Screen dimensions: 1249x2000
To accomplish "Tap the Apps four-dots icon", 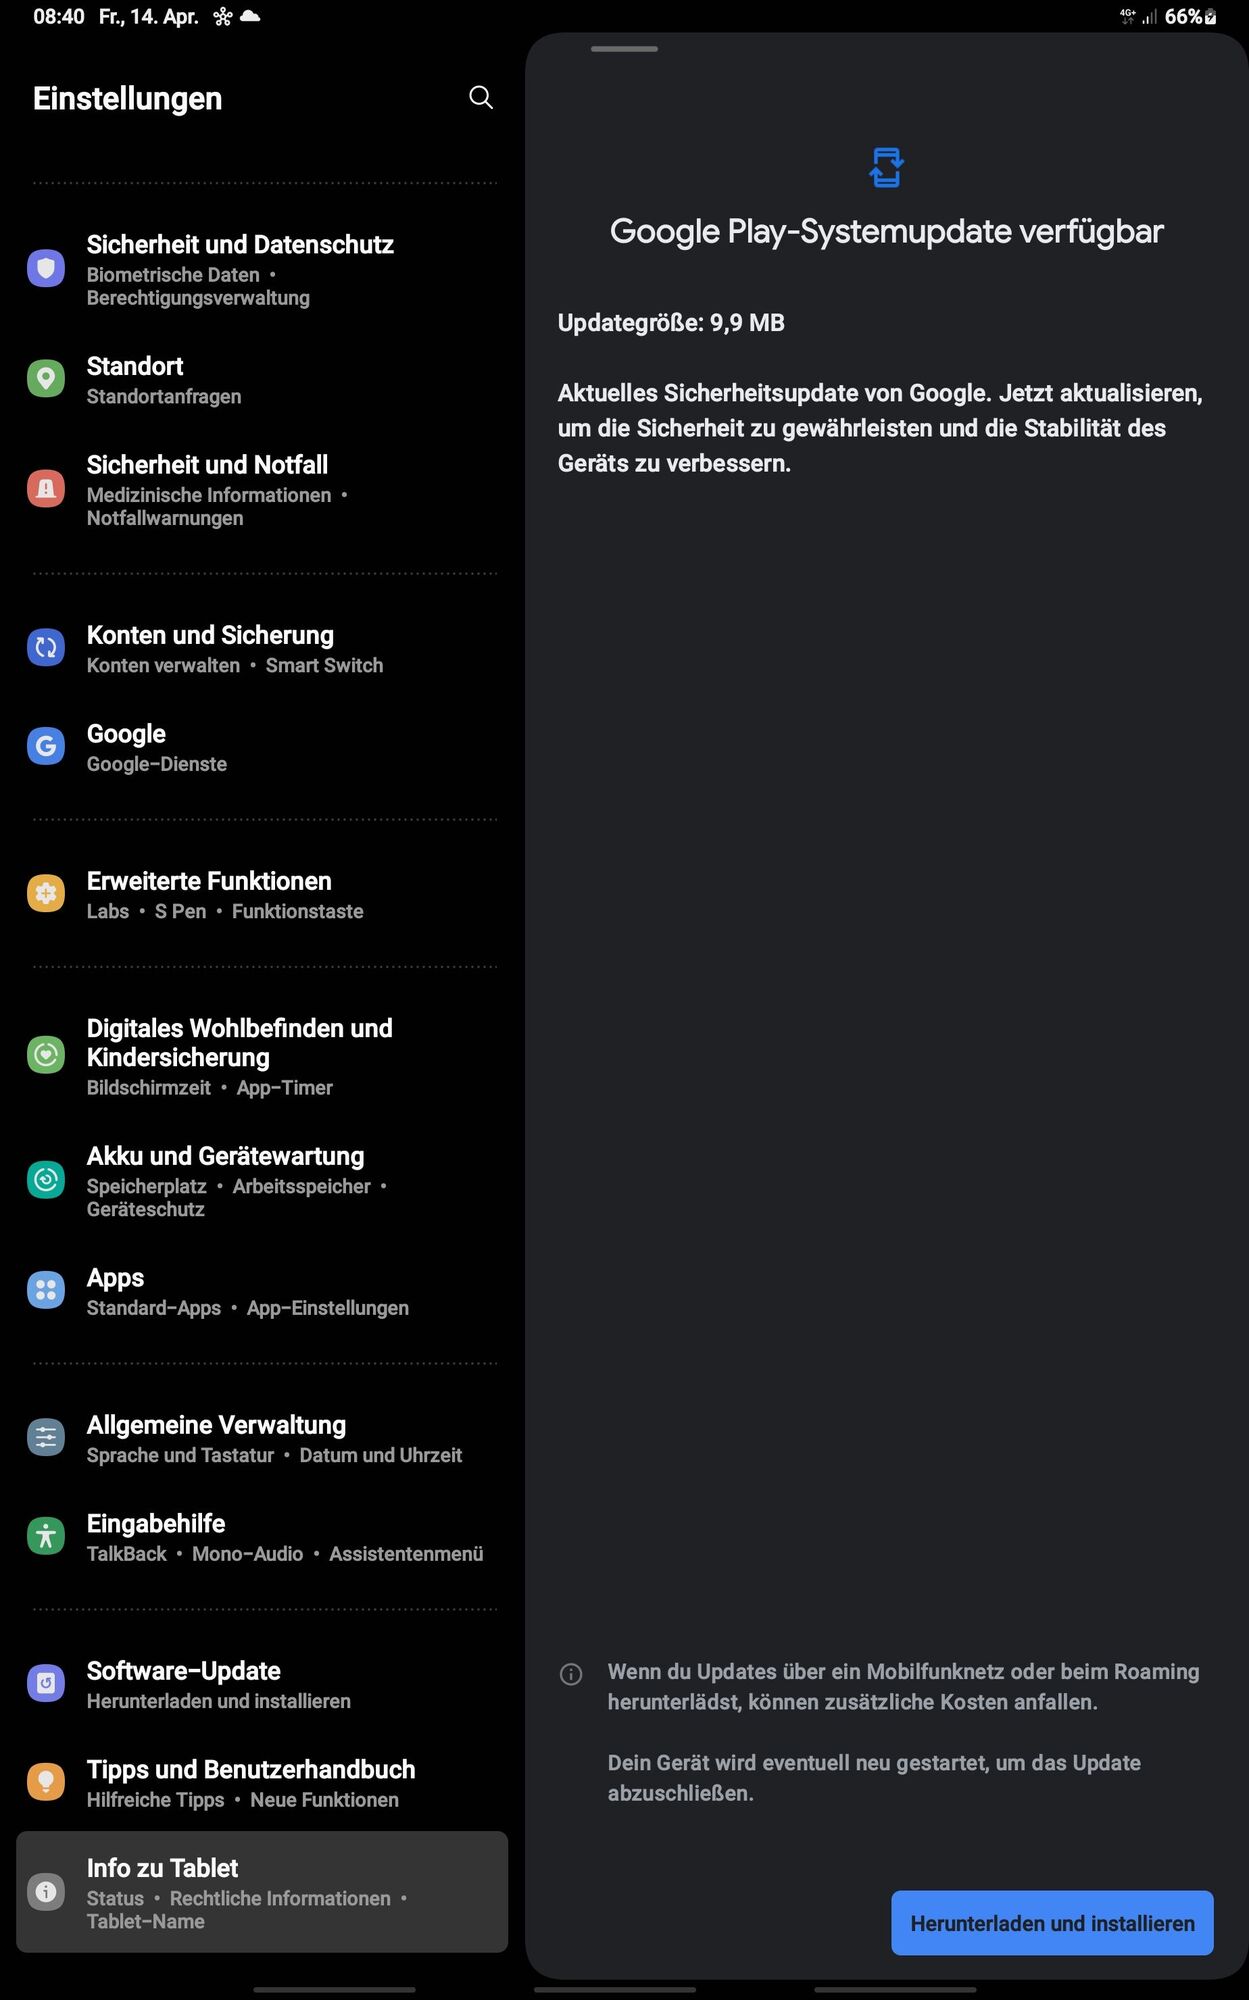I will 46,1290.
